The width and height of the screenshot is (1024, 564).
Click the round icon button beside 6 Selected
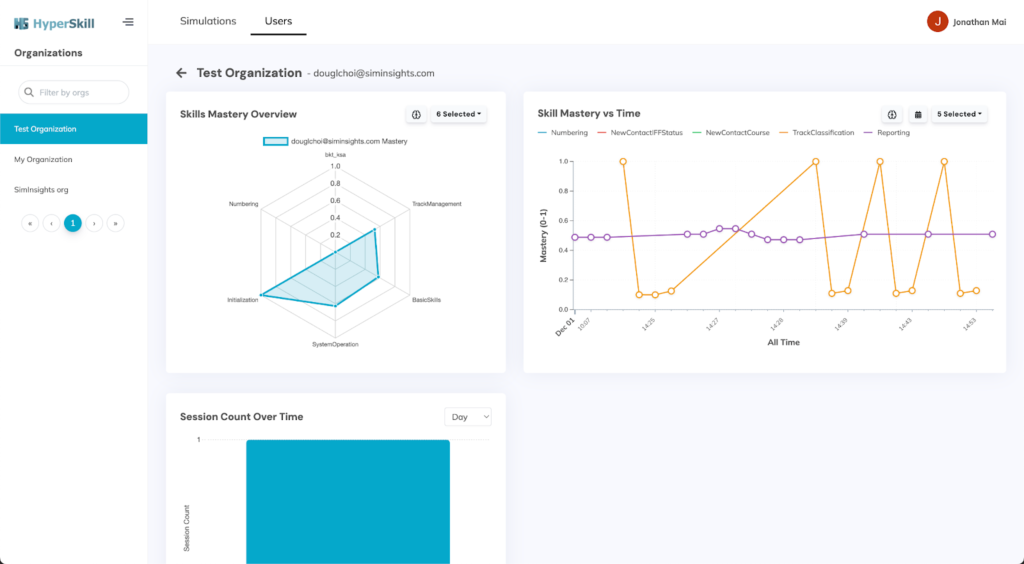pos(416,114)
